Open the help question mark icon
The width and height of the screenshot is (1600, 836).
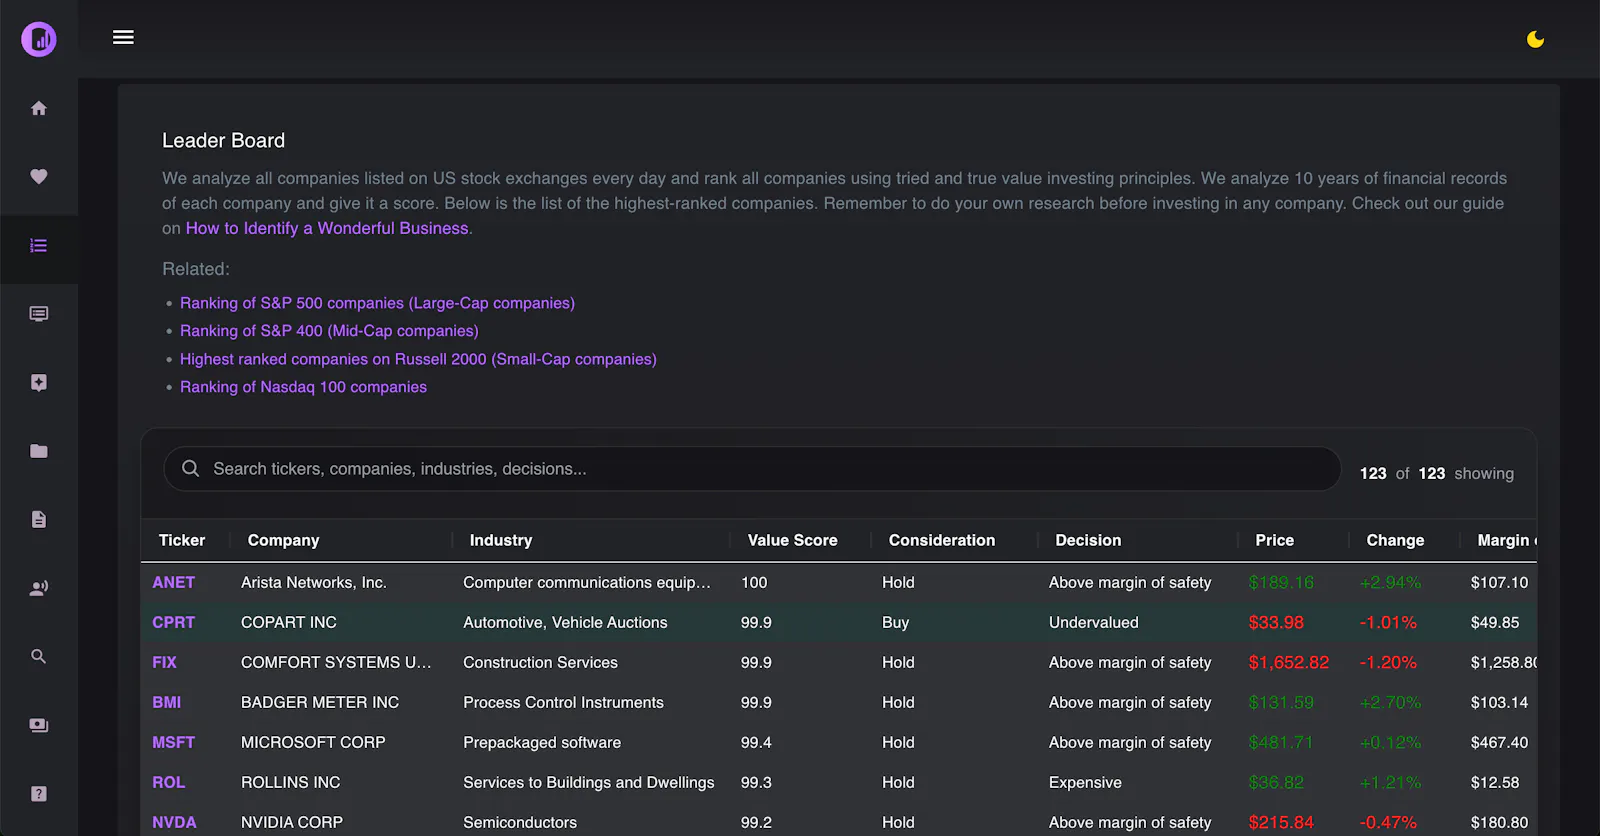[x=39, y=794]
